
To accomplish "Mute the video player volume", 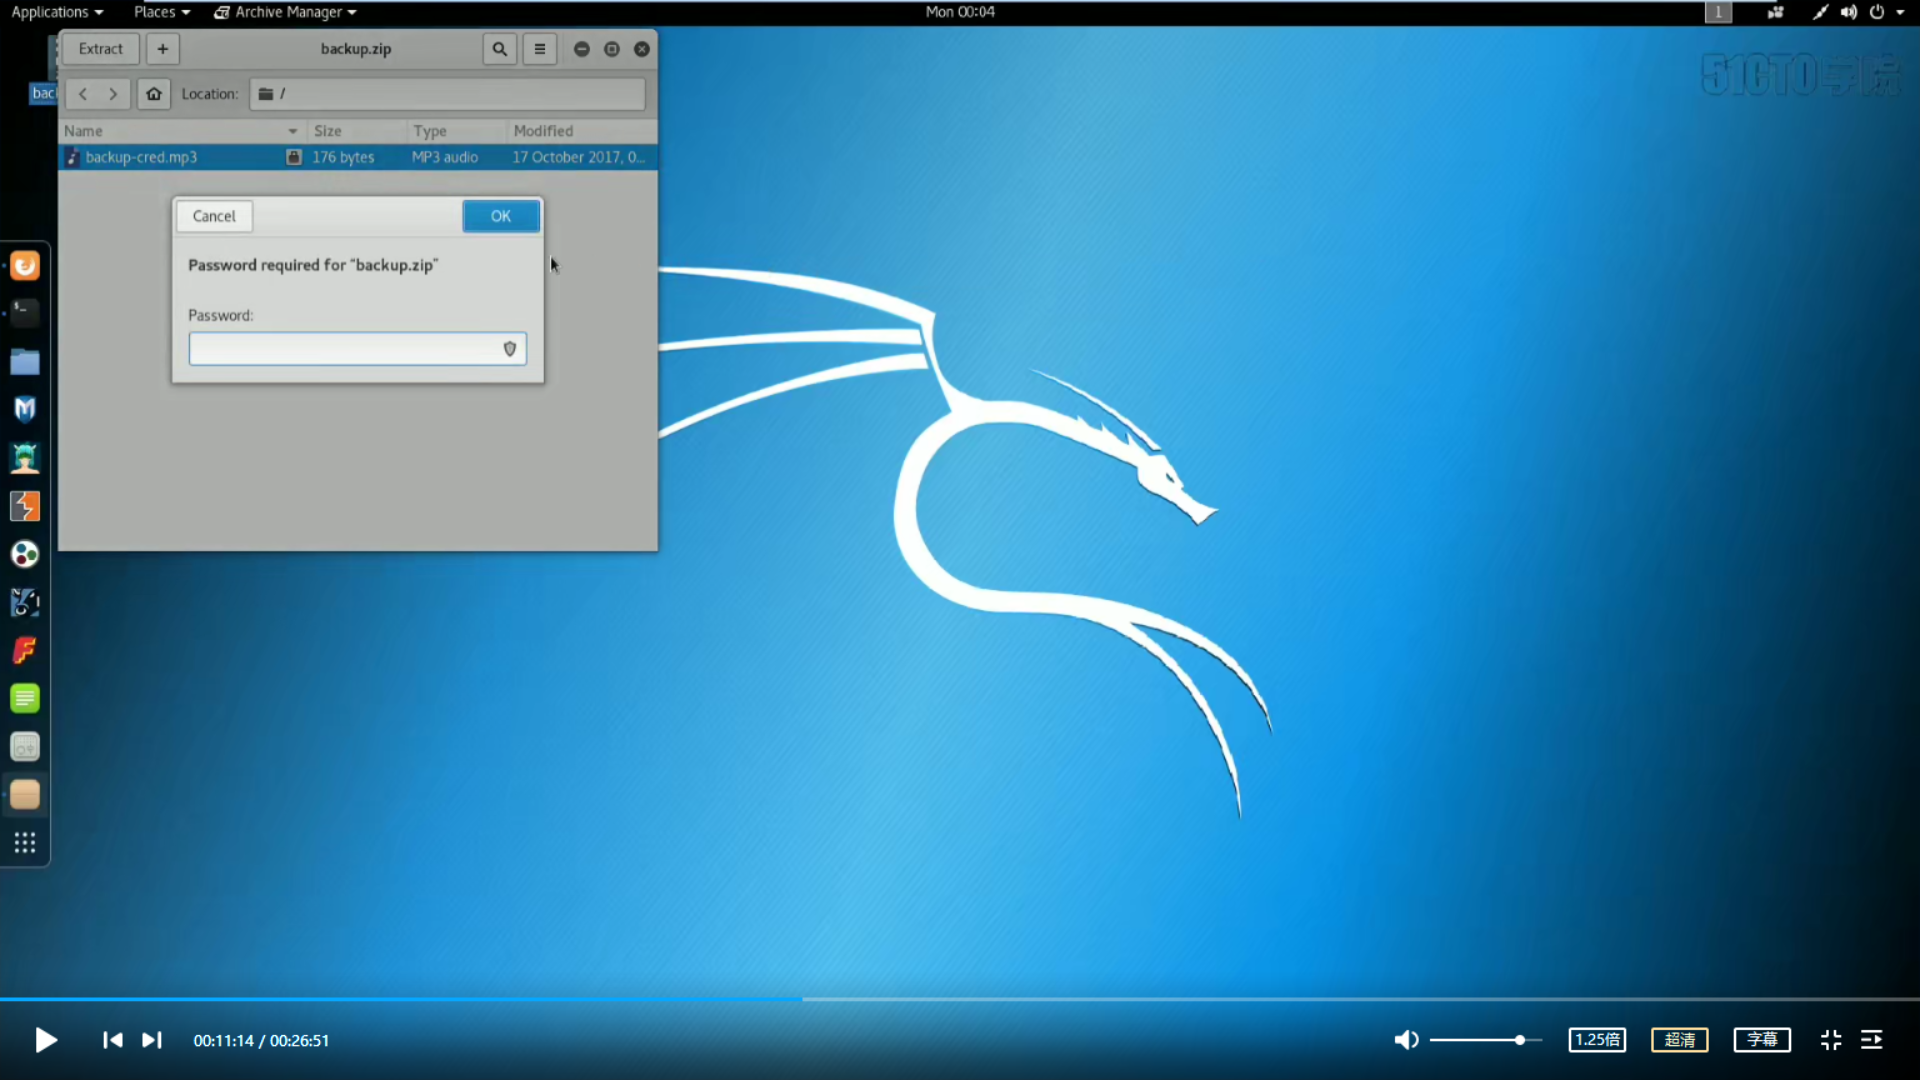I will click(x=1406, y=1040).
